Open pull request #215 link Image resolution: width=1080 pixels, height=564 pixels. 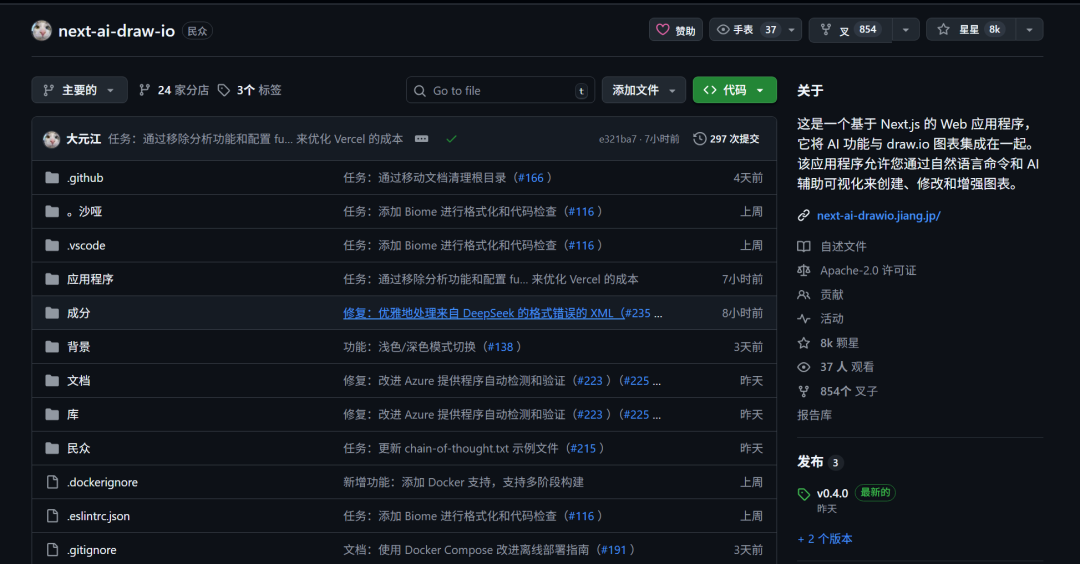tap(583, 448)
